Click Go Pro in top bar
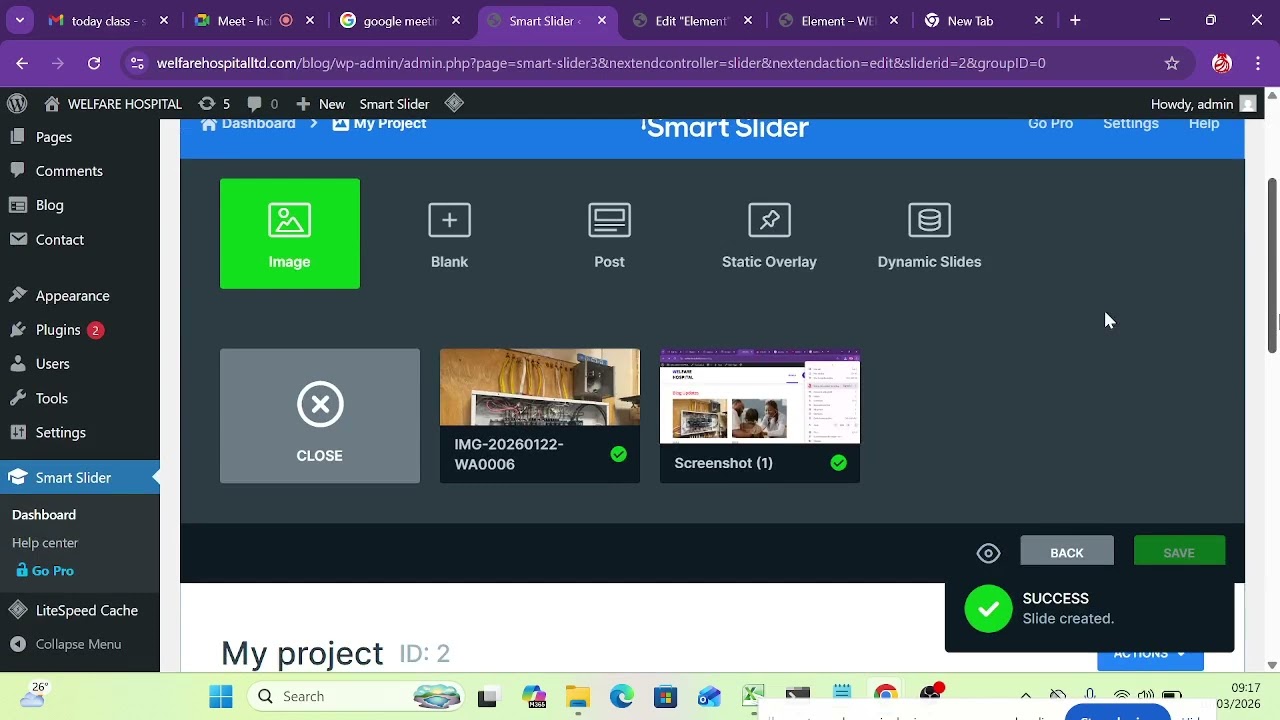Viewport: 1280px width, 720px height. click(x=1050, y=124)
